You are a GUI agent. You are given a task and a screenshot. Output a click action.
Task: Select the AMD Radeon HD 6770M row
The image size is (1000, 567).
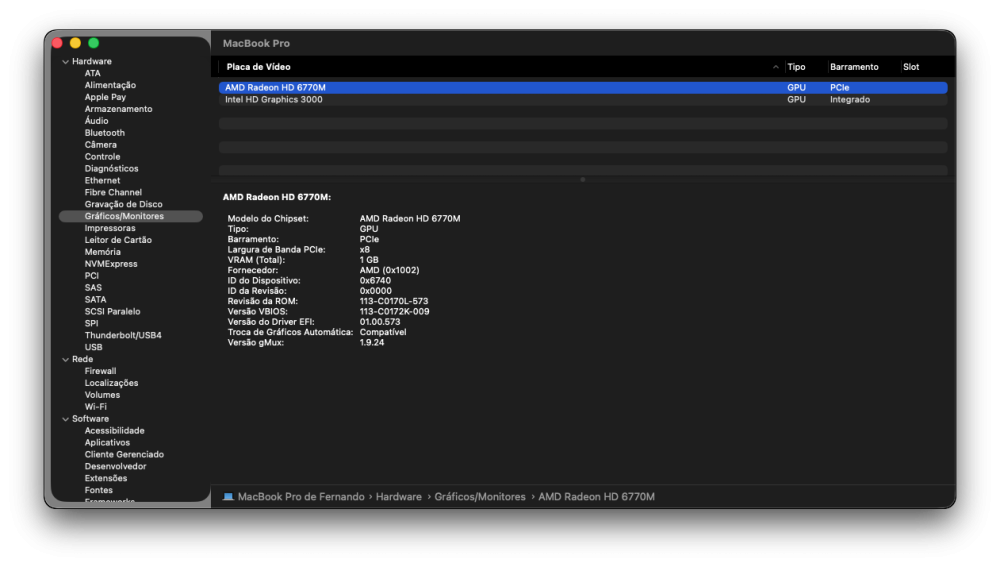583,87
